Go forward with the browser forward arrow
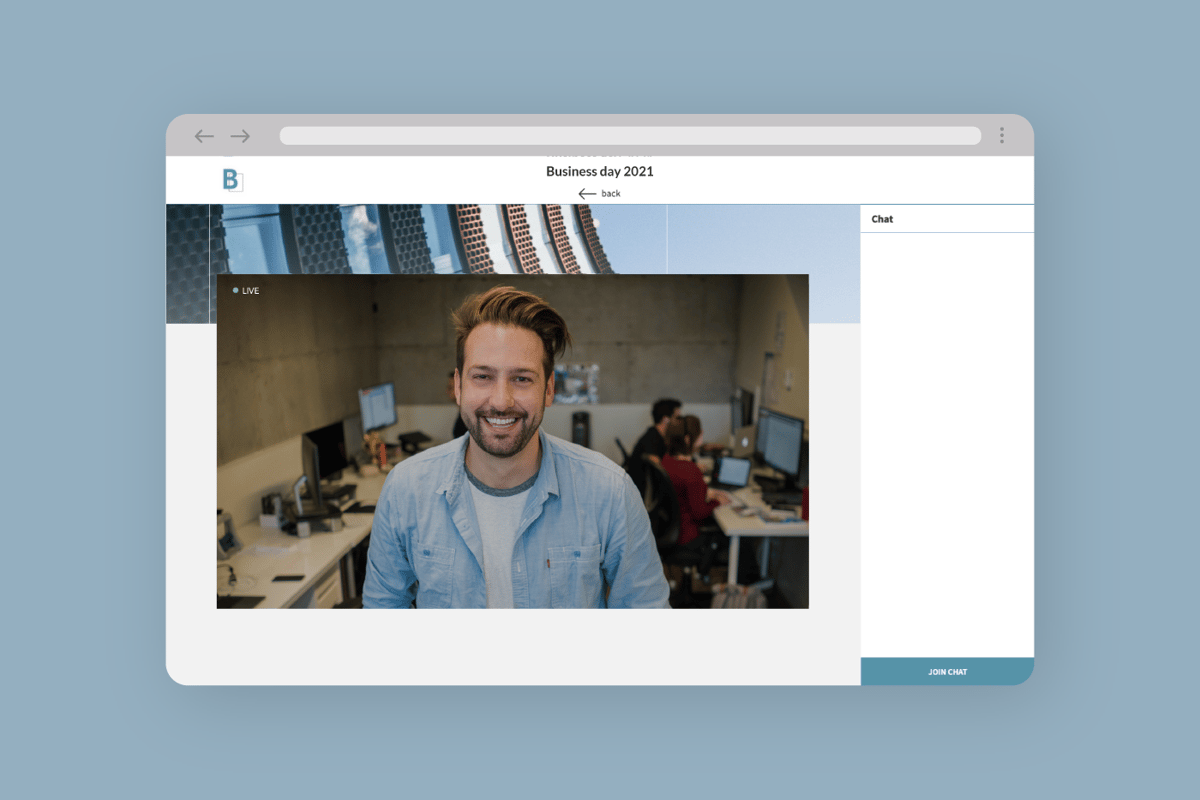 click(240, 136)
